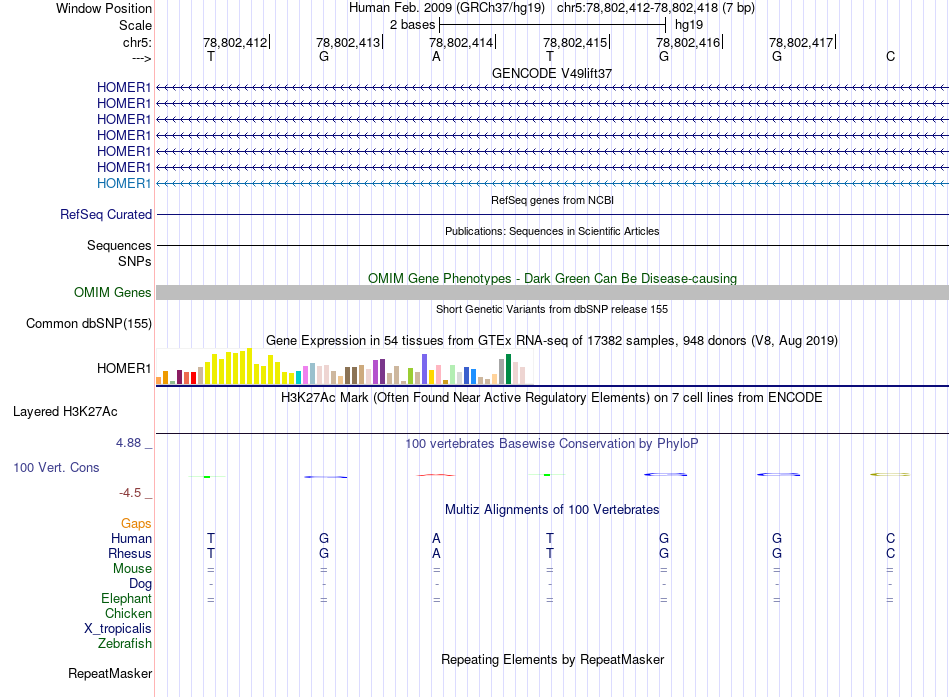Click the dark green GTEx expression bar
950x697 pixels.
coord(508,369)
